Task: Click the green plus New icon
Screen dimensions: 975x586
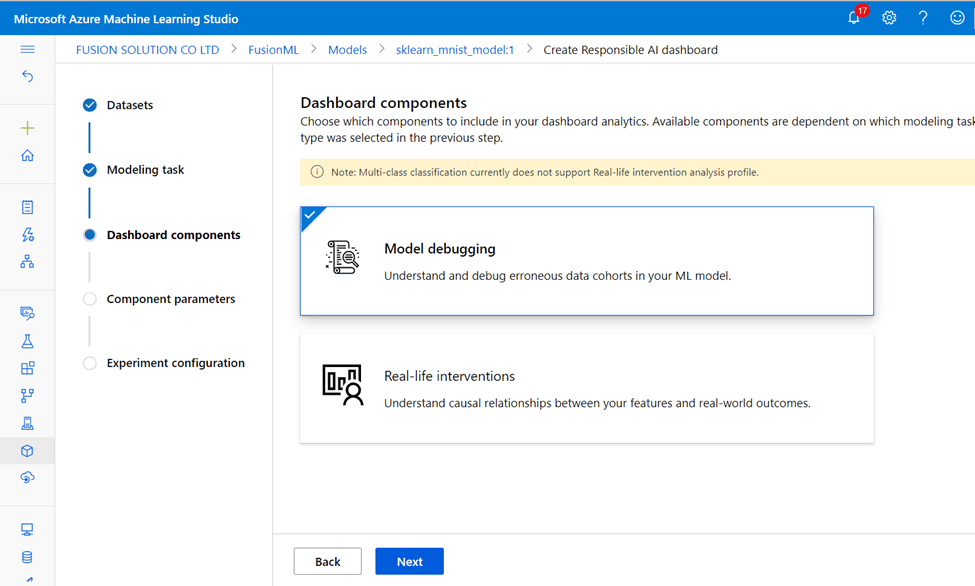Action: click(x=27, y=128)
